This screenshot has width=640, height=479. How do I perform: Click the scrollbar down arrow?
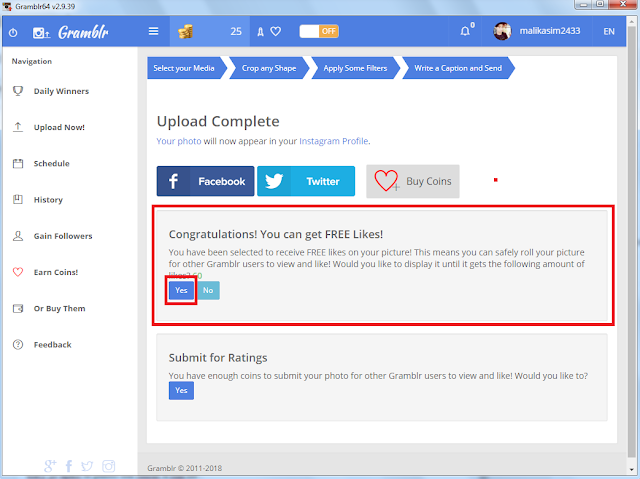tap(632, 469)
